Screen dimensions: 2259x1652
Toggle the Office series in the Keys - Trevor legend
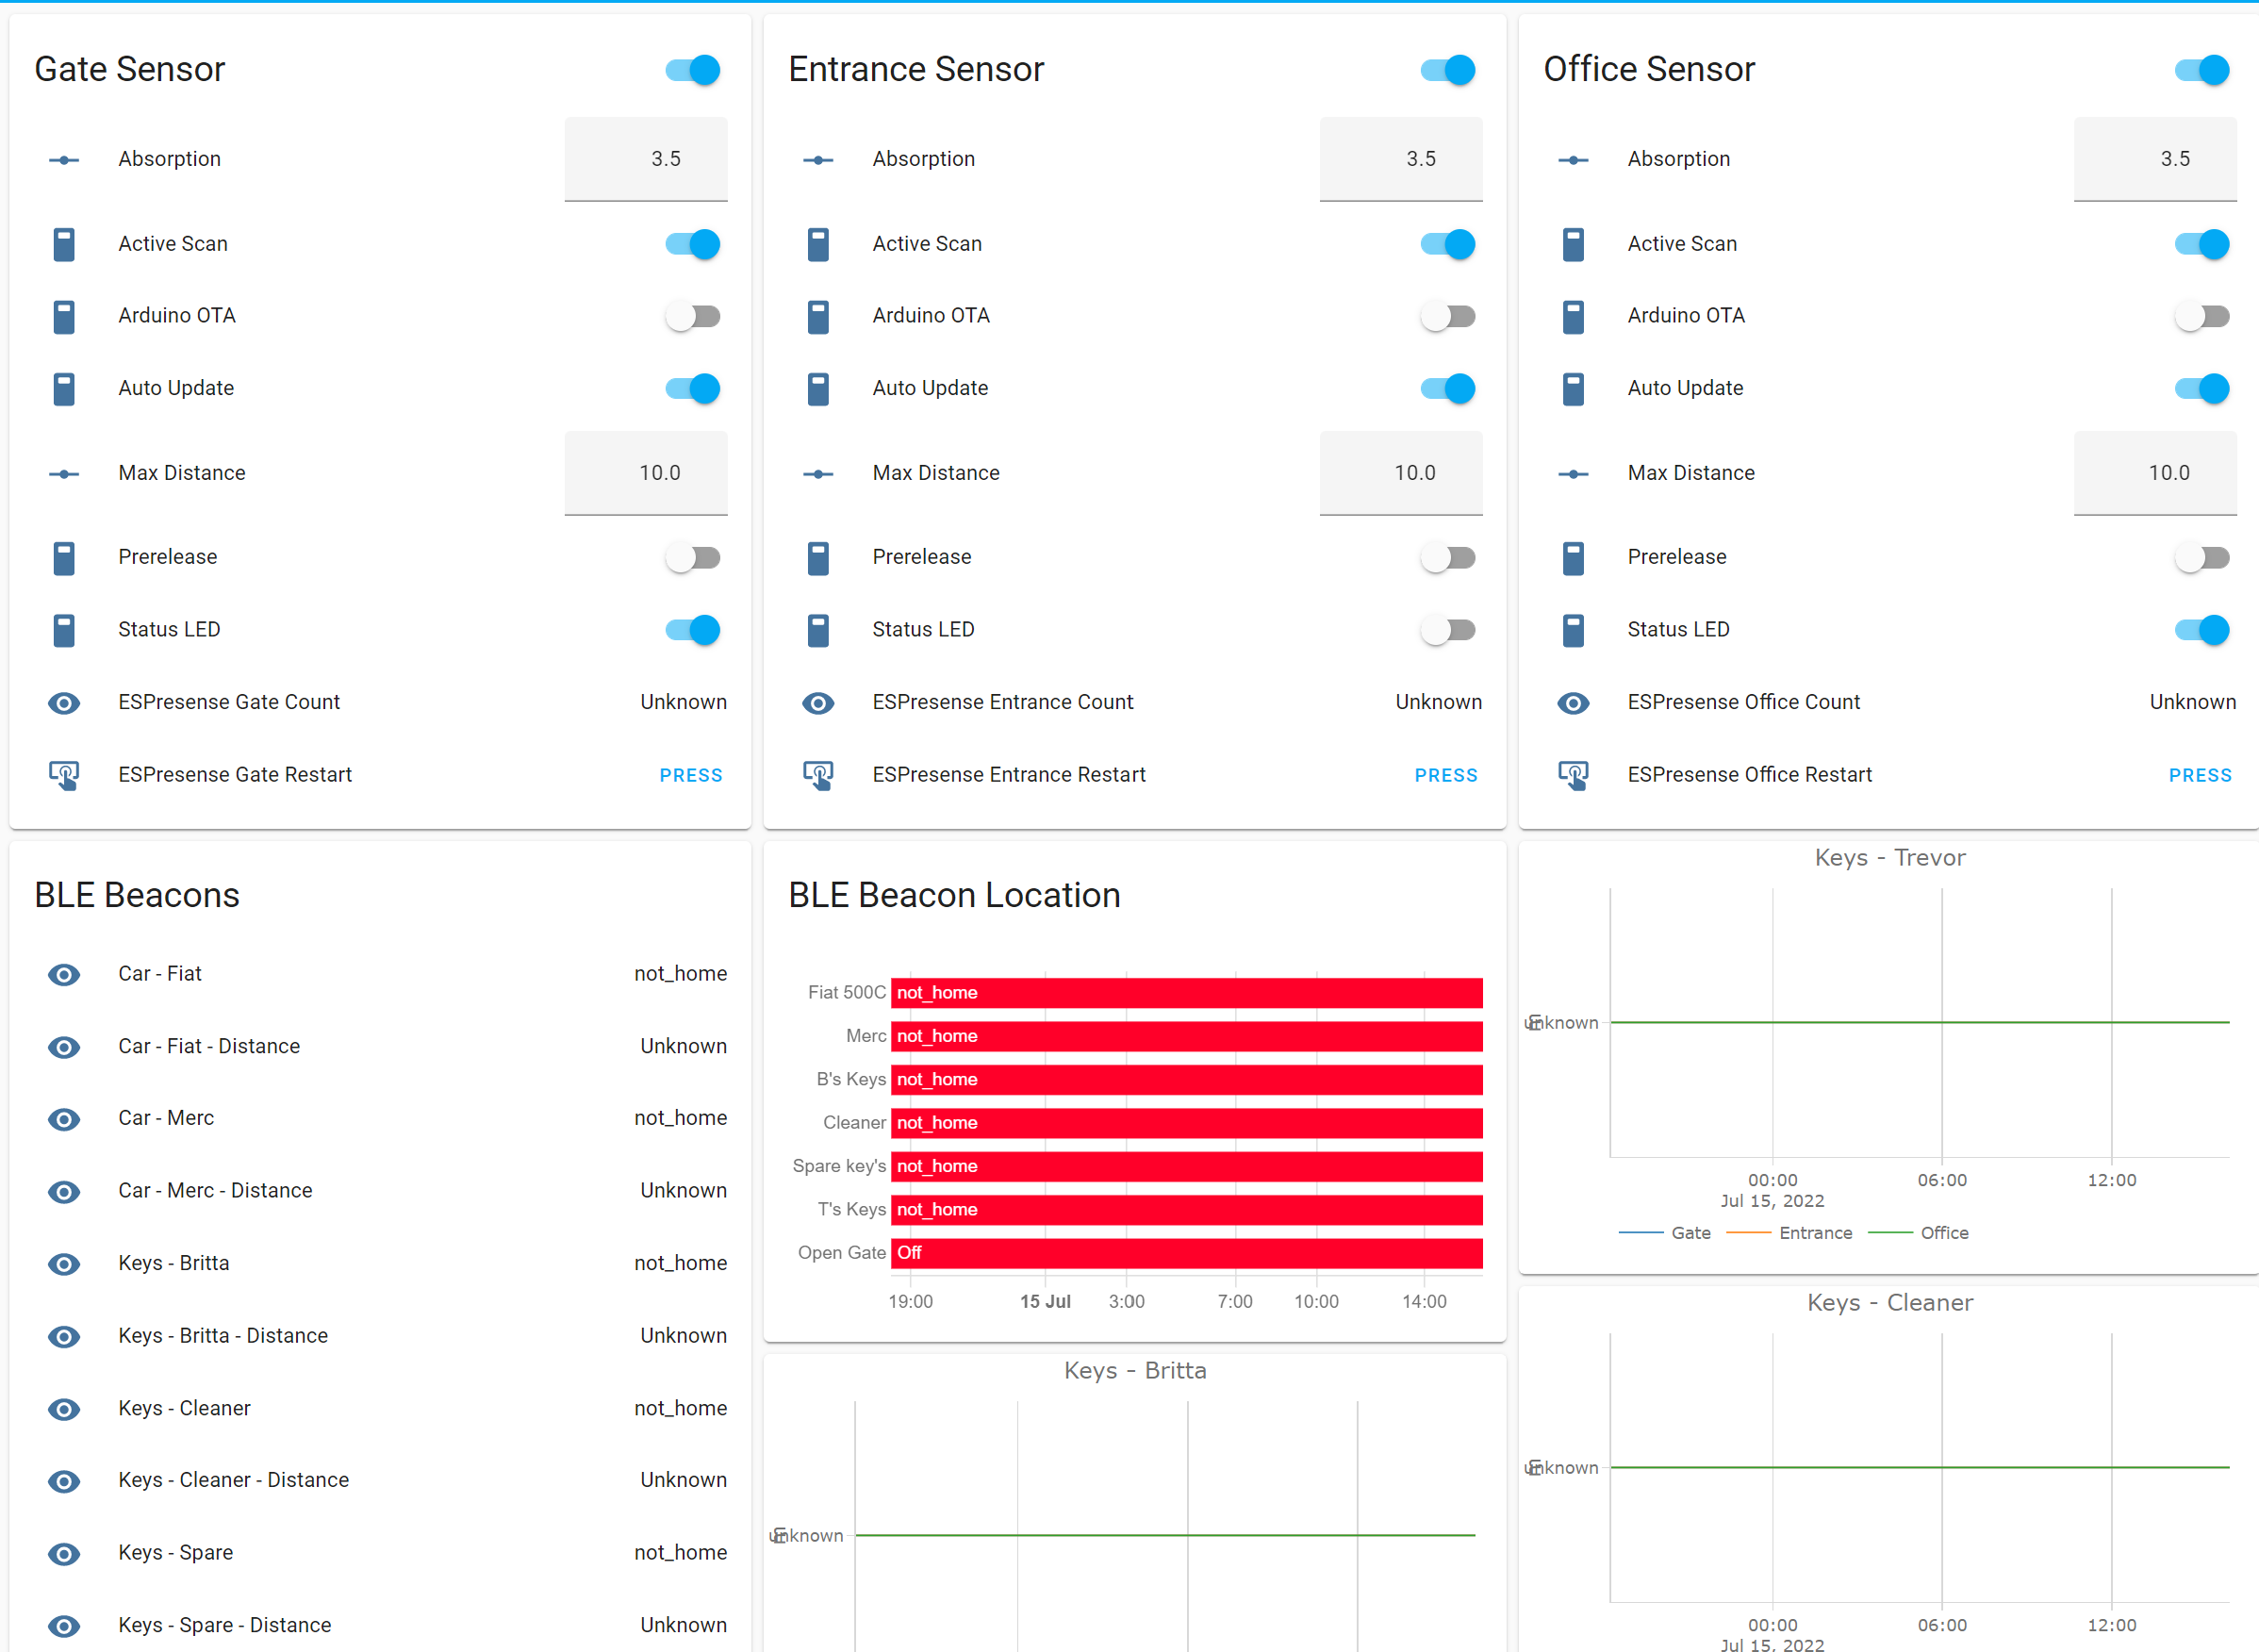(x=1944, y=1233)
